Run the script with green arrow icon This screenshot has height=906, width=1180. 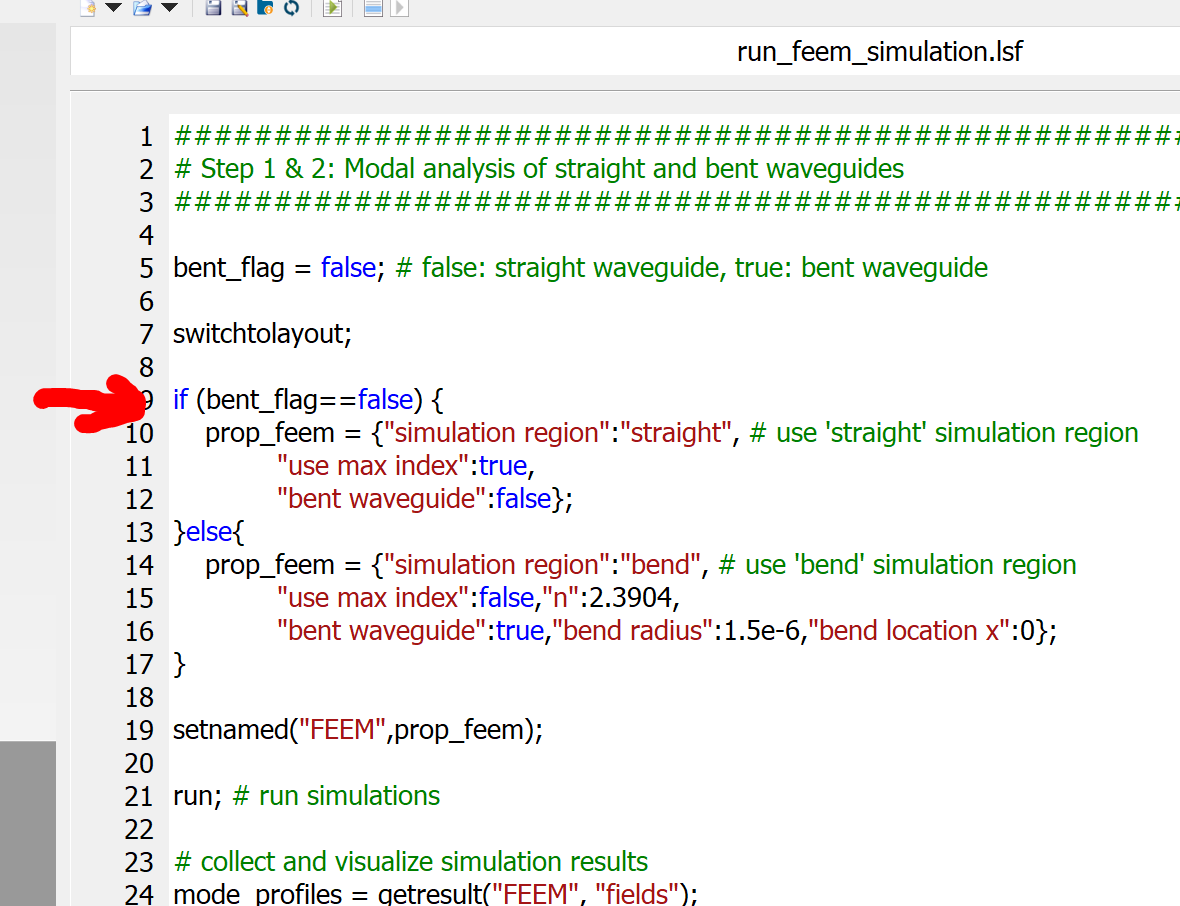332,8
